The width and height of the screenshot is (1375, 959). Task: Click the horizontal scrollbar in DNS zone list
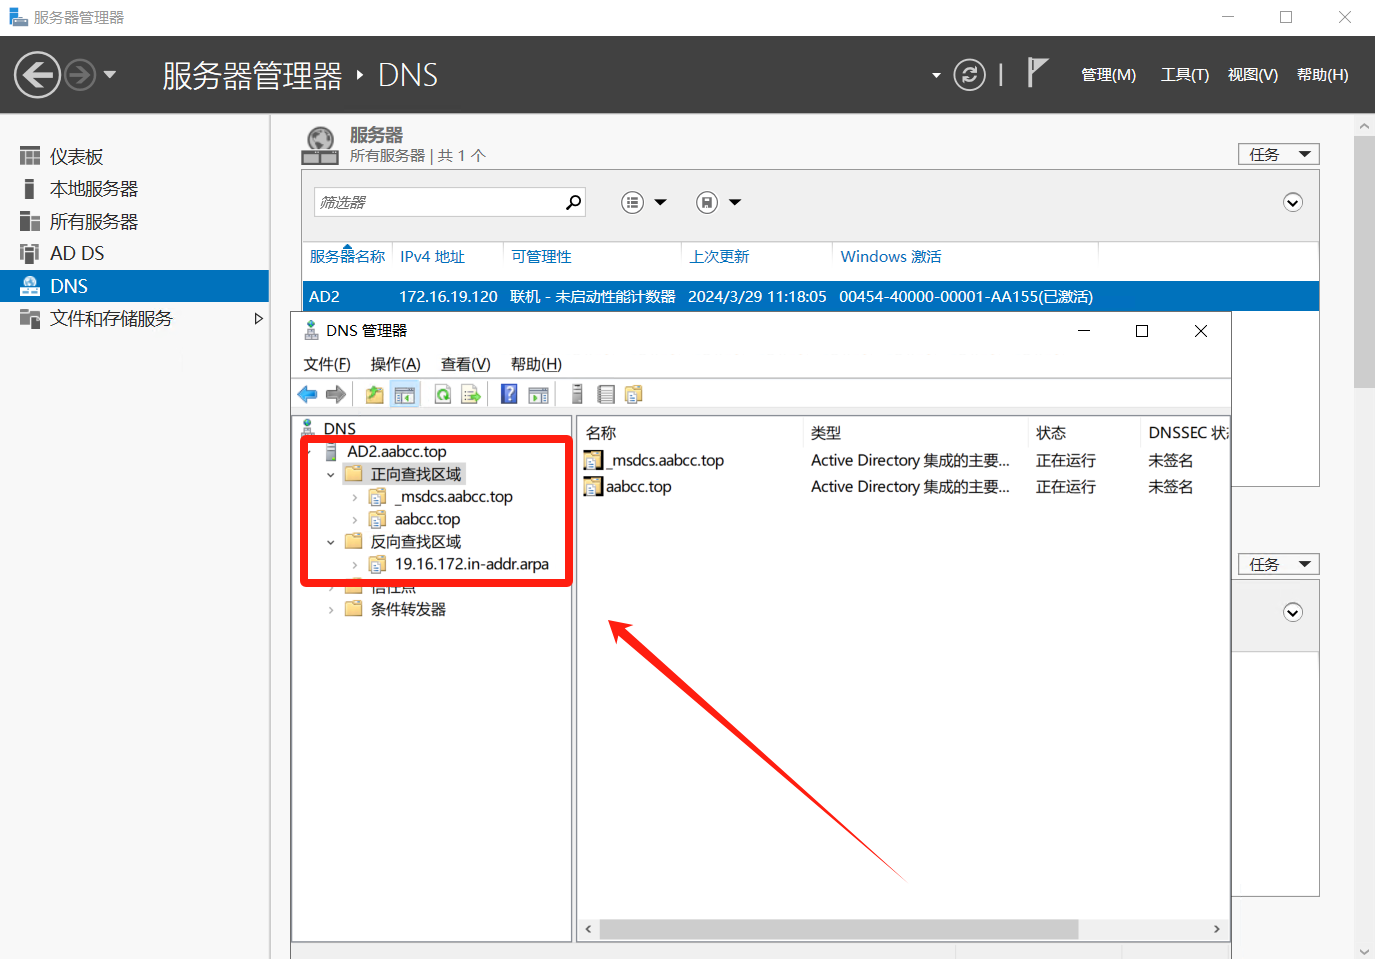(838, 929)
